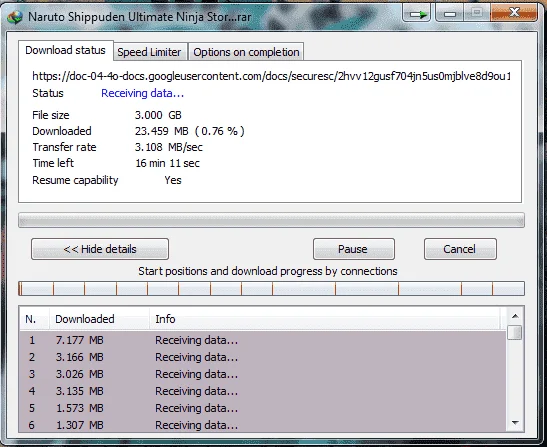Minimize the download window
This screenshot has height=447, width=547.
(x=450, y=14)
